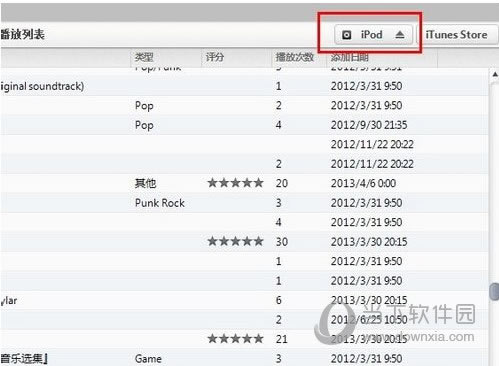
Task: Select the play count 20 cell
Action: (x=282, y=183)
